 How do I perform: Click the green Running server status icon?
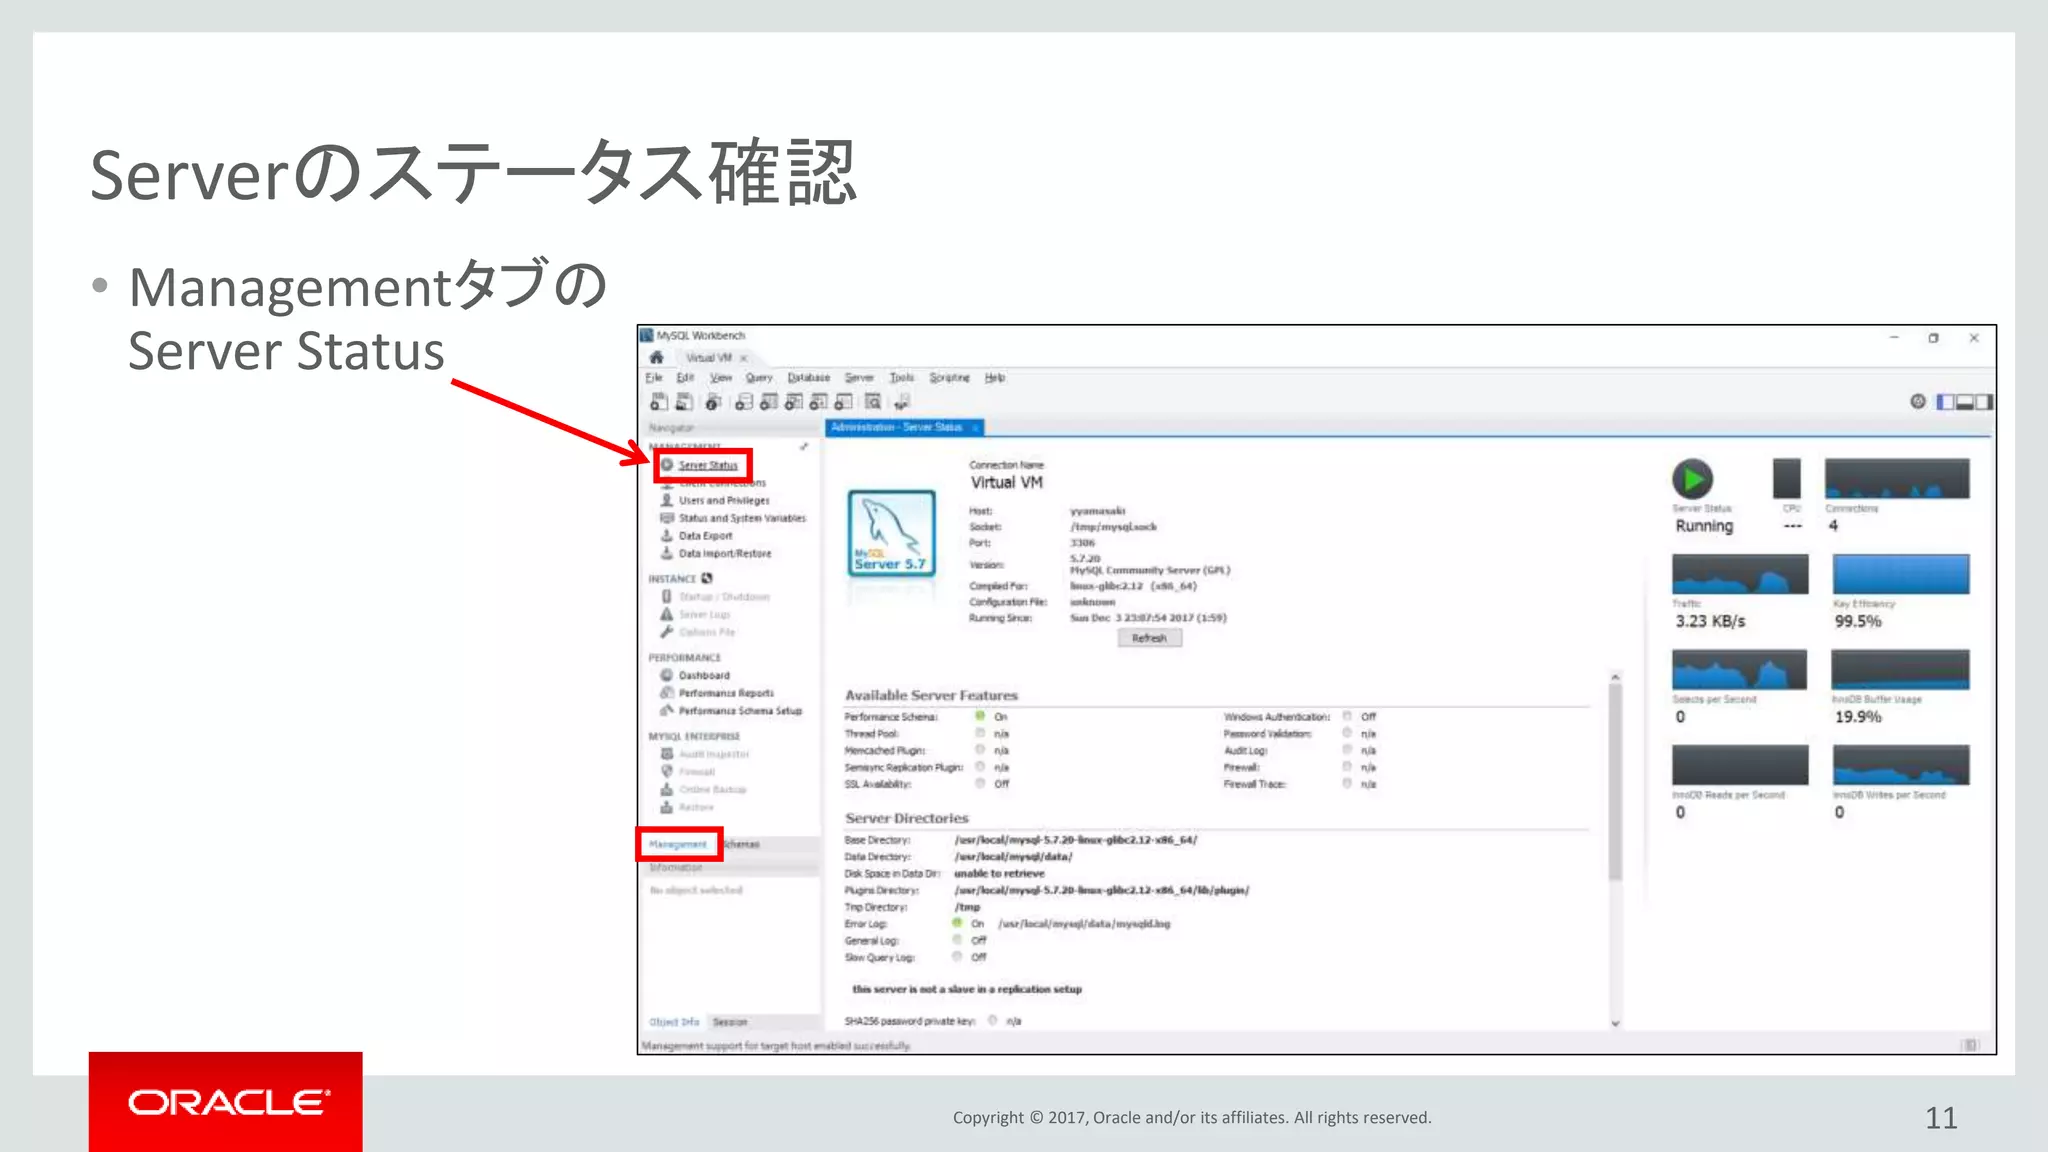click(1692, 479)
